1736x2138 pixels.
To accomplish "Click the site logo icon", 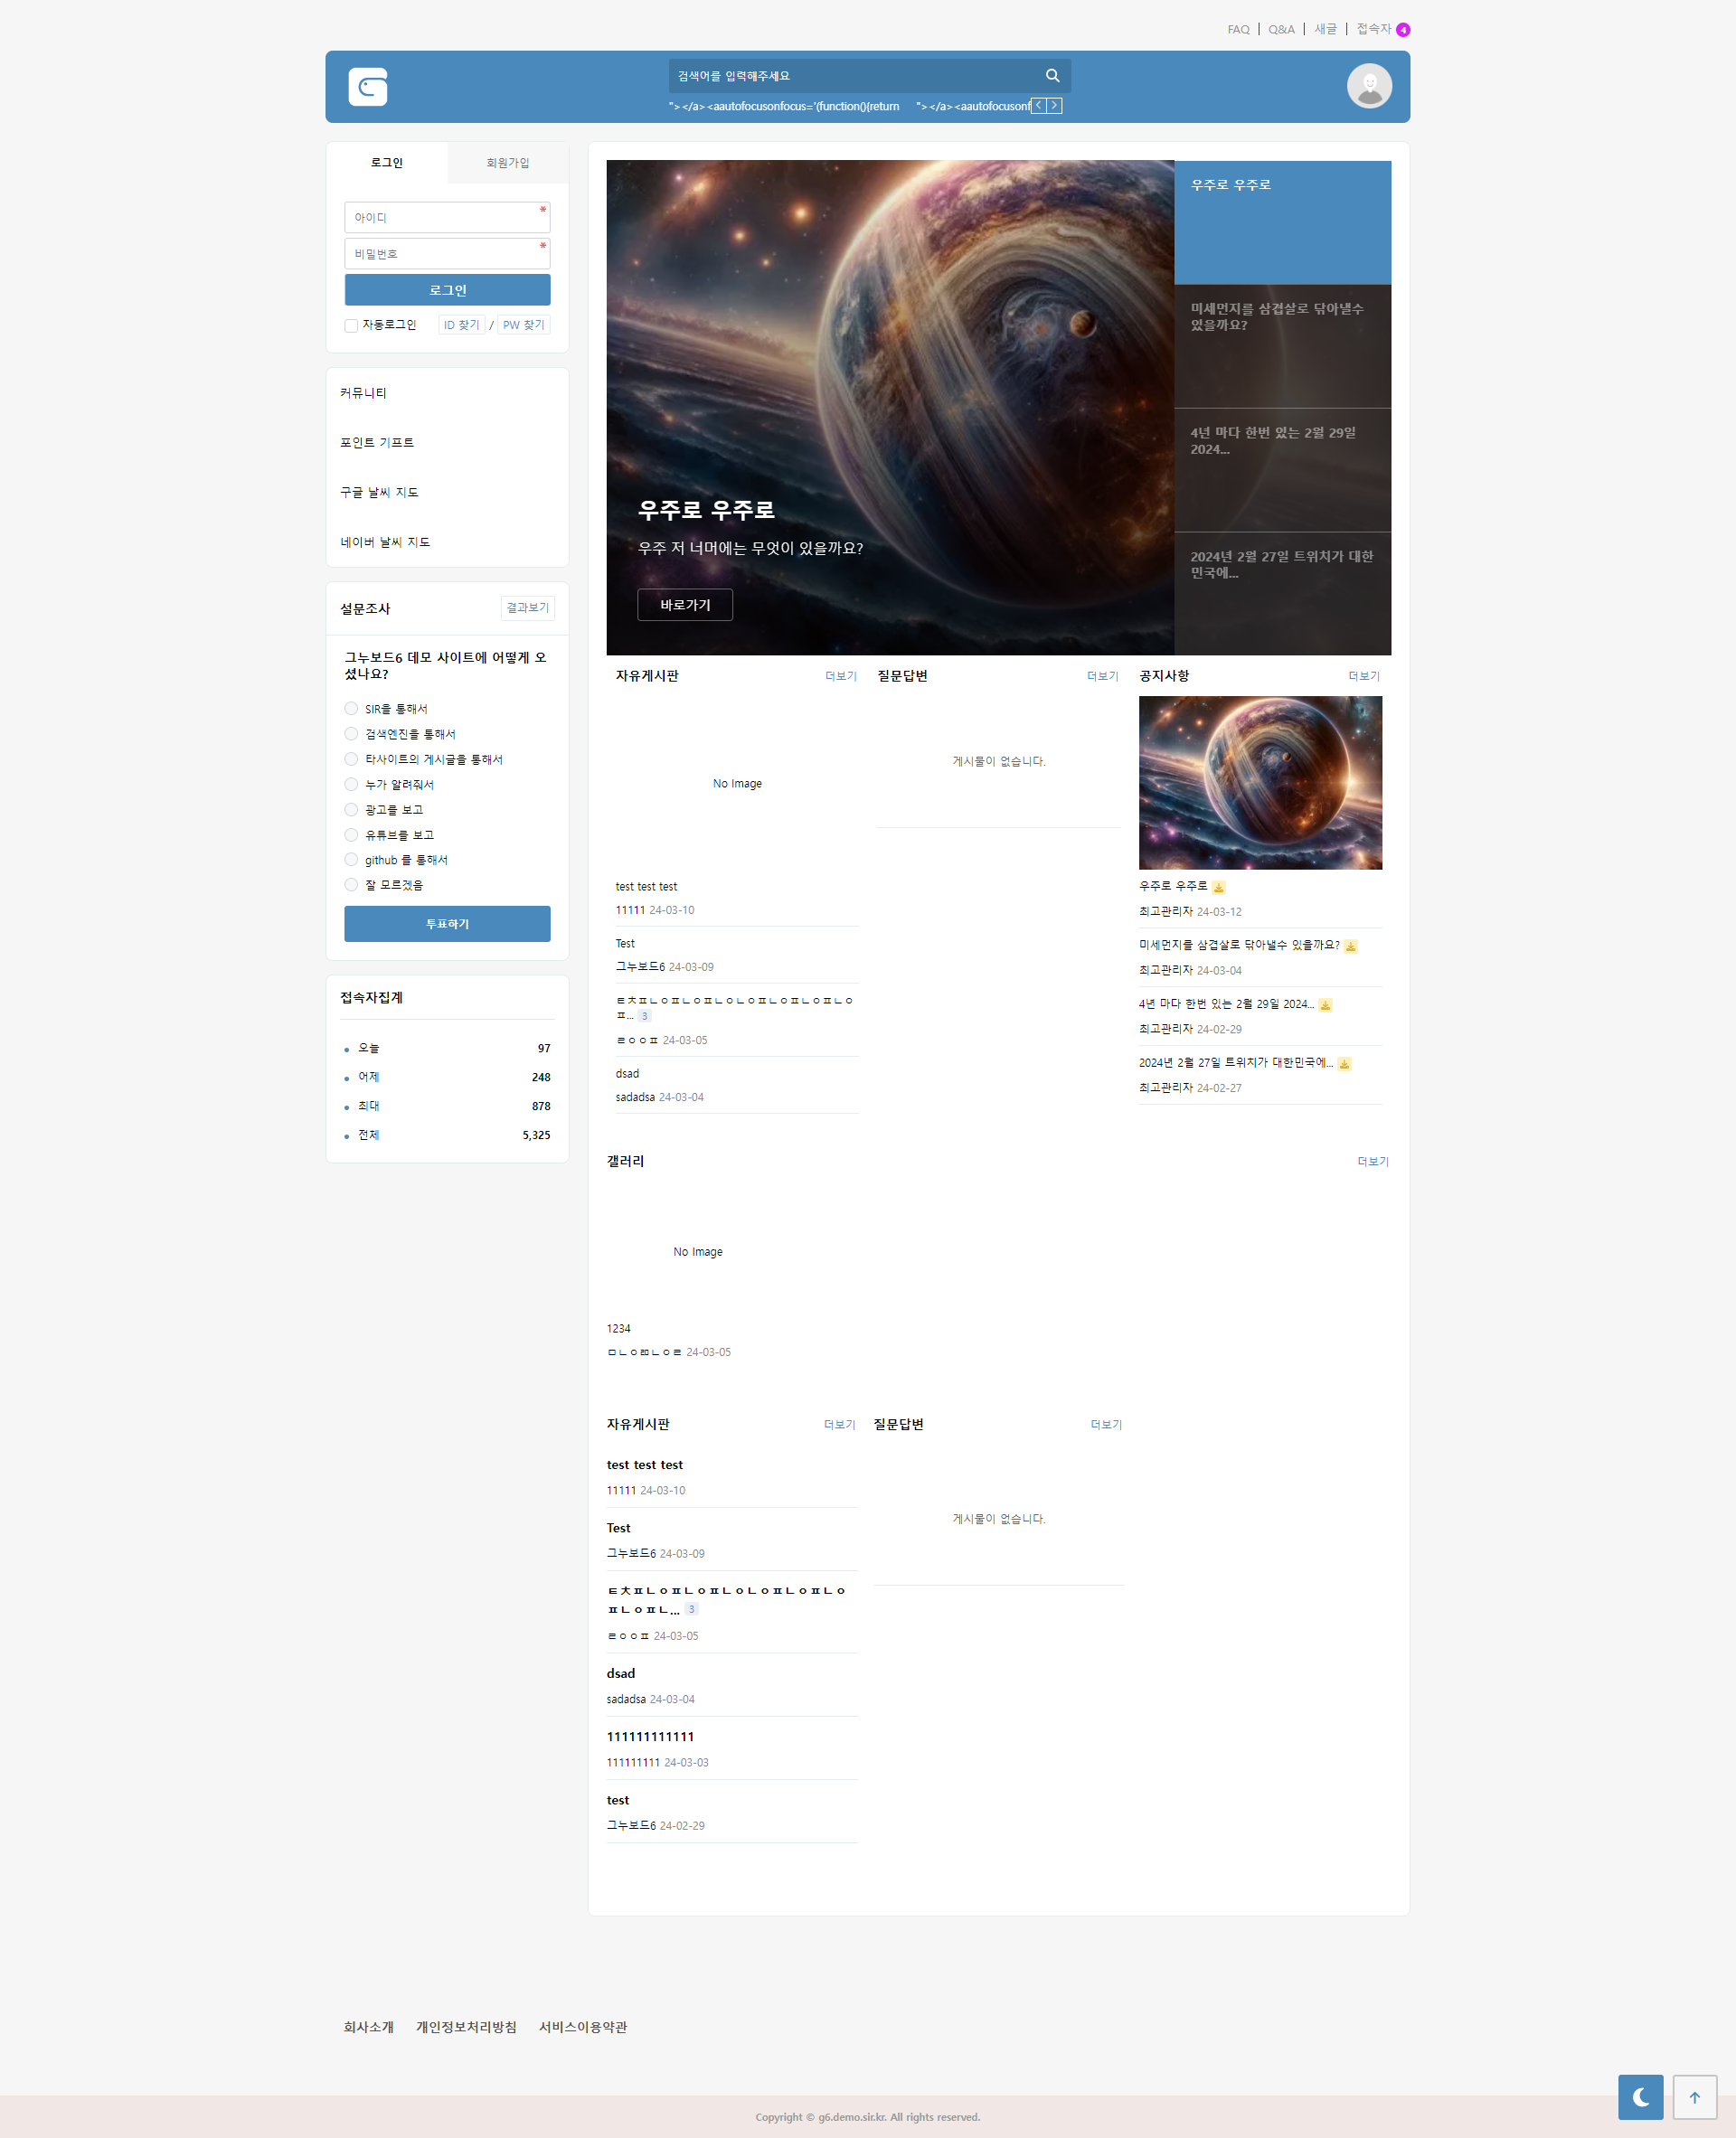I will (x=367, y=87).
